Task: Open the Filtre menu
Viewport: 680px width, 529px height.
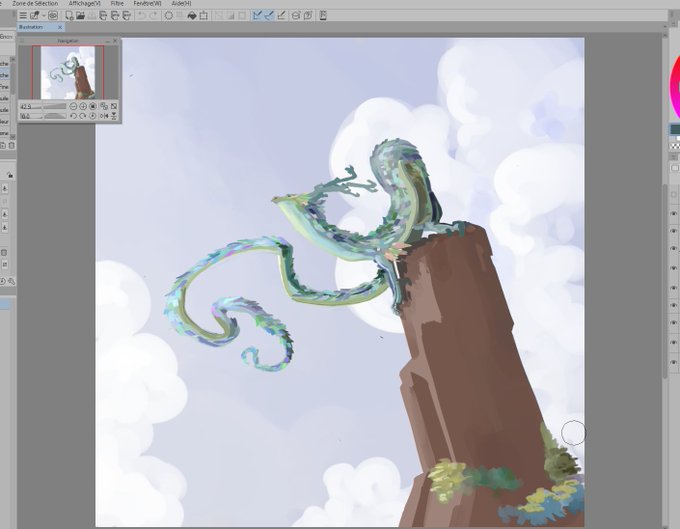Action: pyautogui.click(x=117, y=3)
